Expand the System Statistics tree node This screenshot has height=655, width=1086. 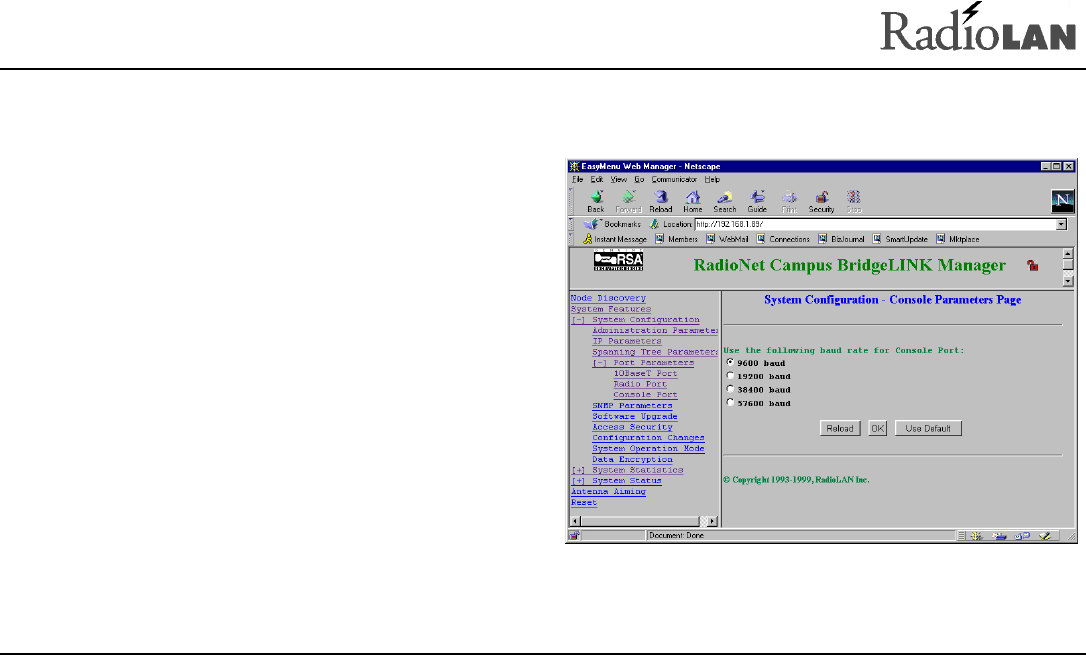577,470
